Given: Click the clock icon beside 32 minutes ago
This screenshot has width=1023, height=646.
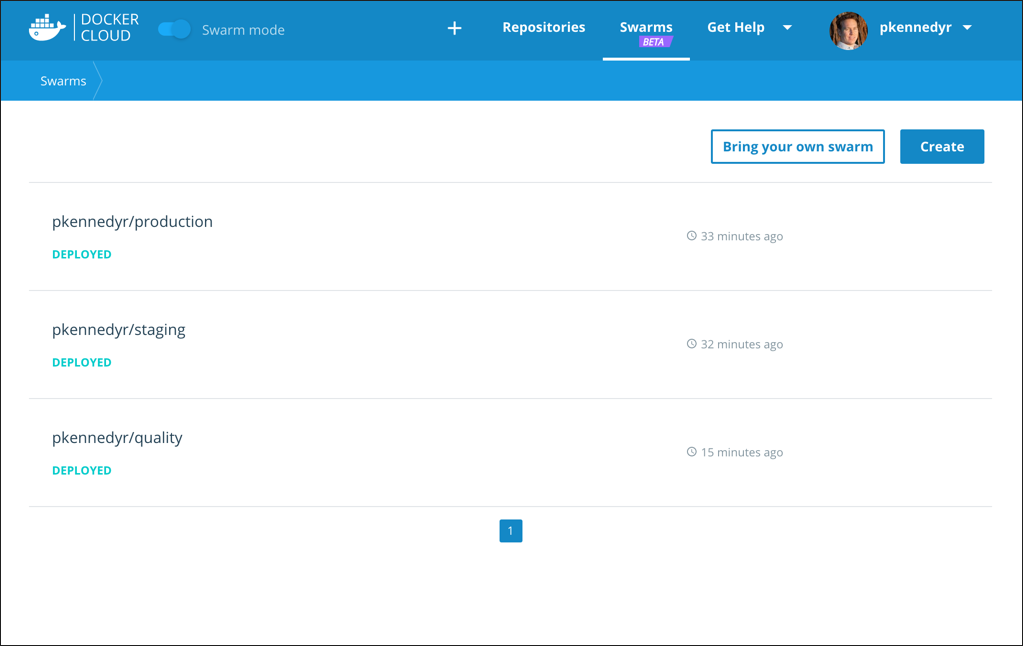Looking at the screenshot, I should 691,344.
